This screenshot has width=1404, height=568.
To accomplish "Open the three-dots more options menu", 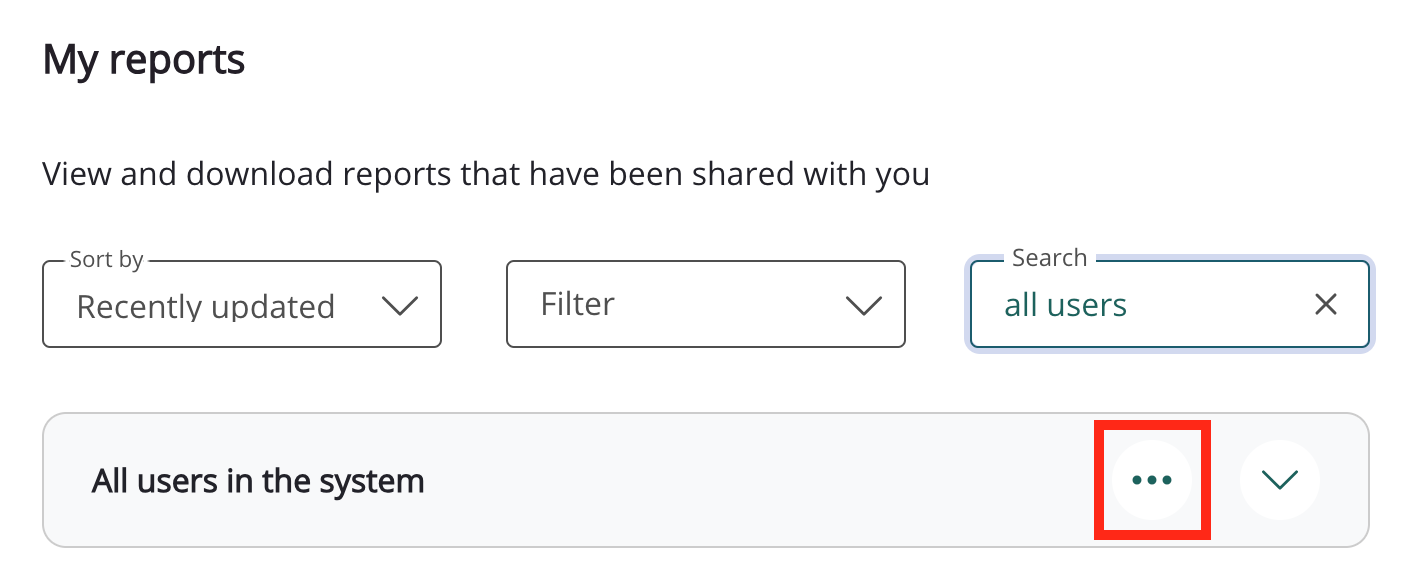I will (x=1152, y=480).
